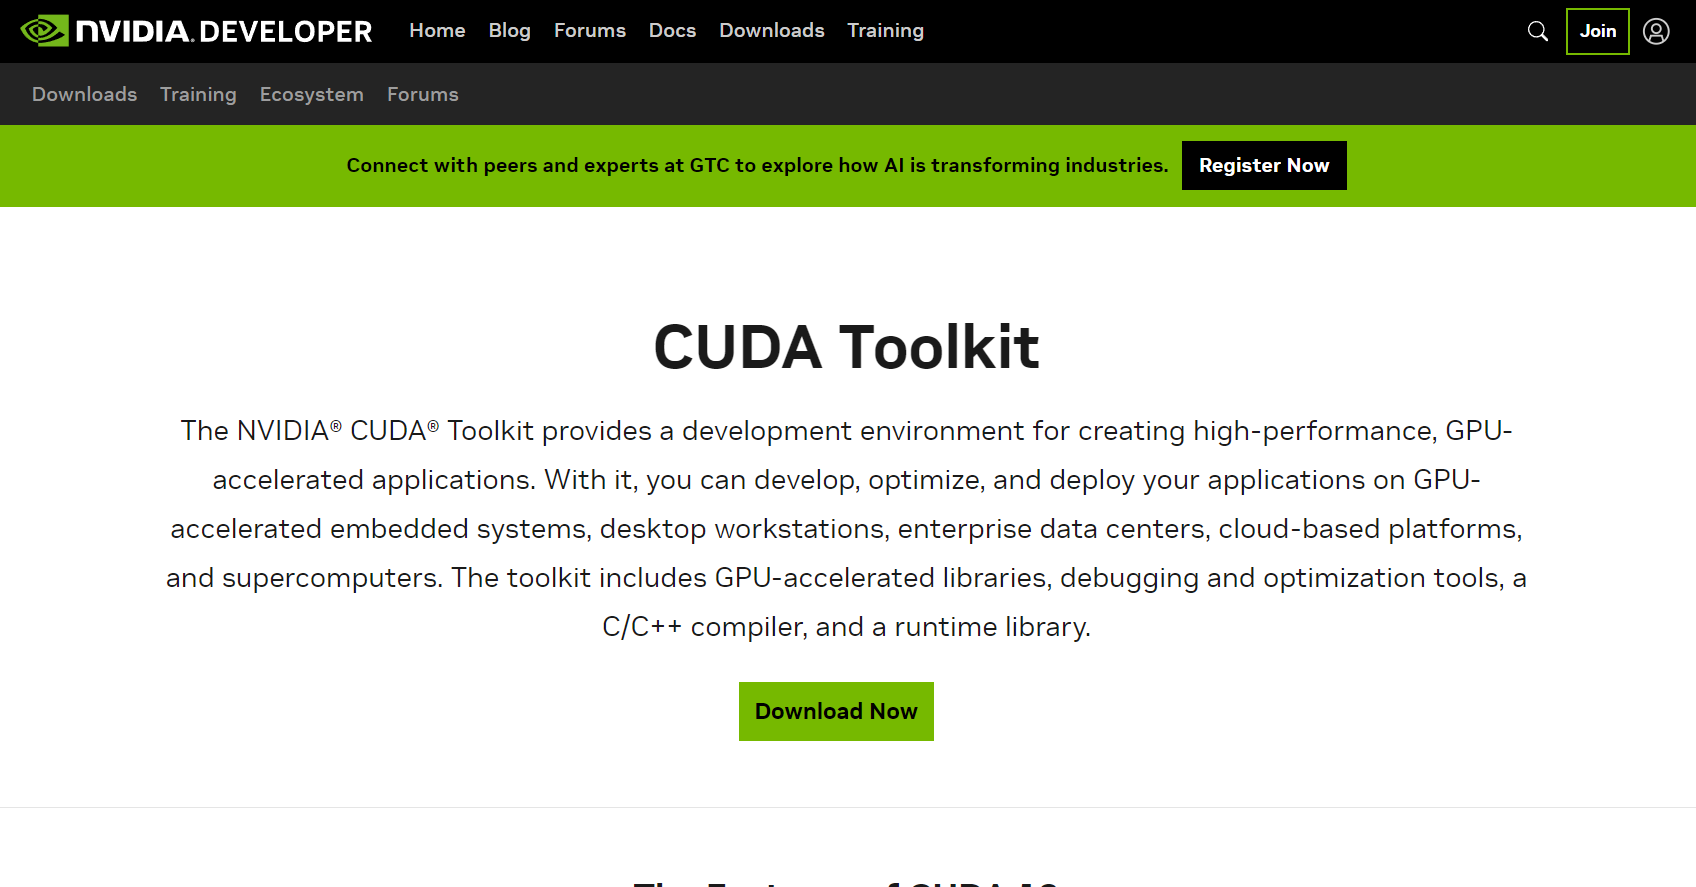Click the Register Now button
Screen dimensions: 1696x887
click(1264, 165)
